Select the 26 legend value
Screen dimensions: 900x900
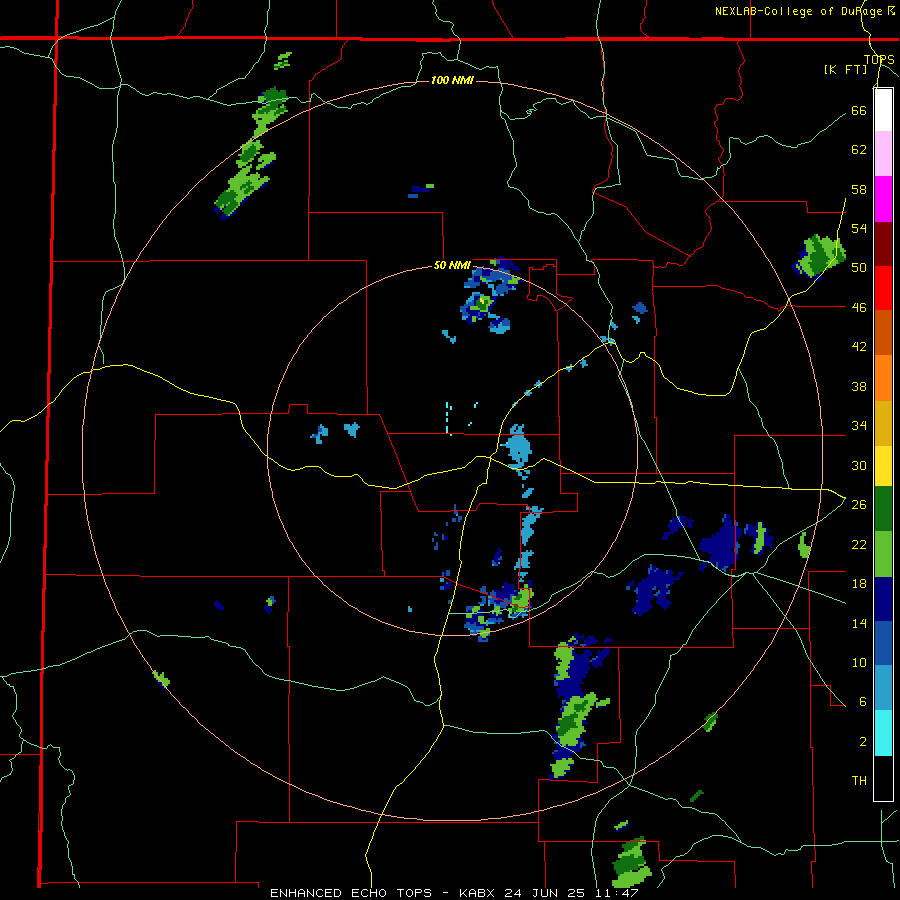click(x=859, y=505)
